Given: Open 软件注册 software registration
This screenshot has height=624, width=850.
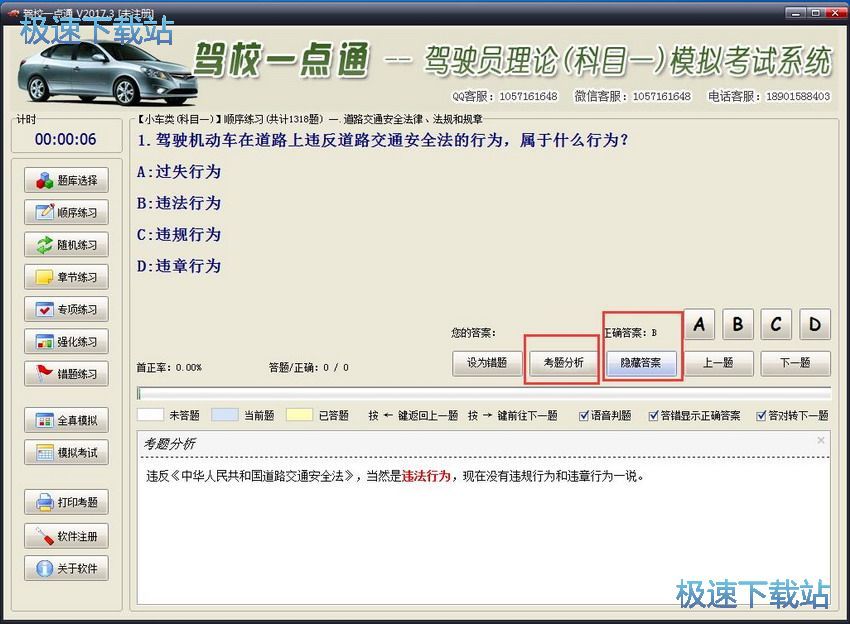Looking at the screenshot, I should [66, 536].
